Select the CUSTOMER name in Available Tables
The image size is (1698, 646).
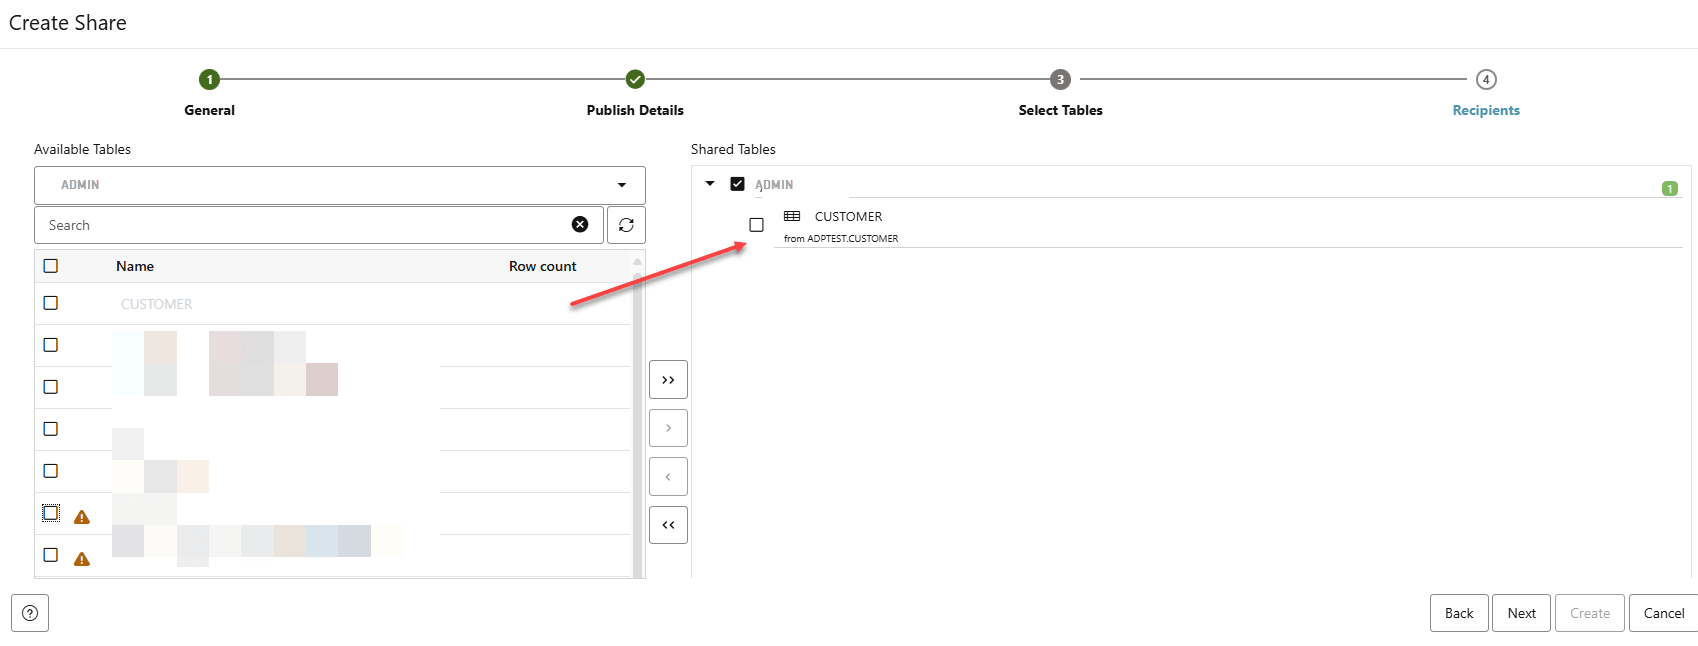[x=157, y=304]
